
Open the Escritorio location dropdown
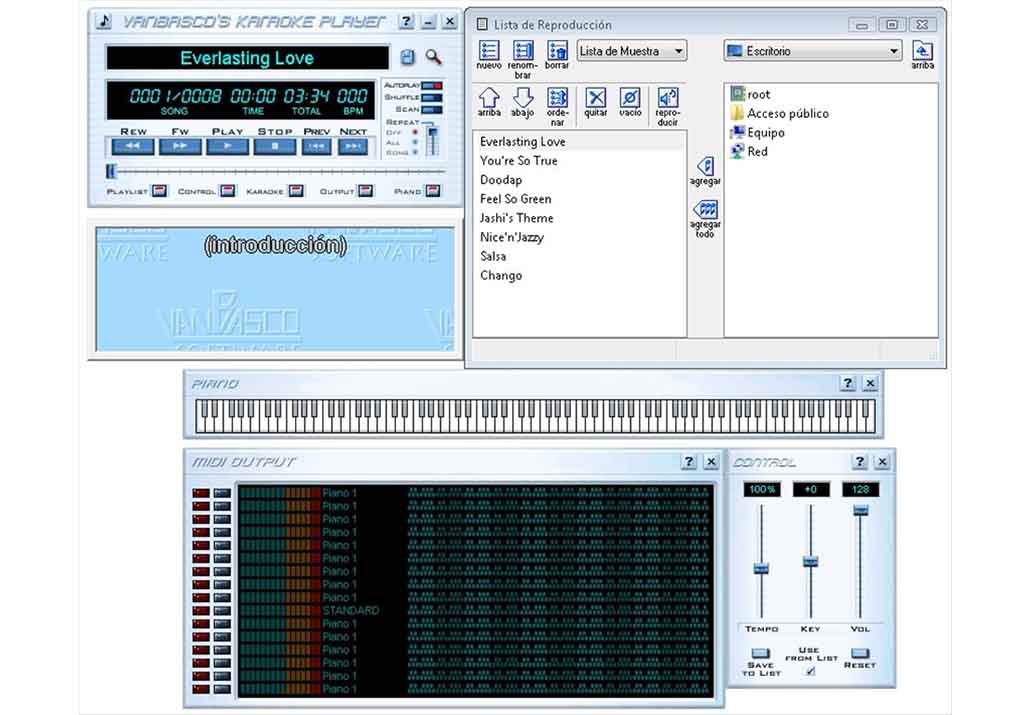pos(812,51)
